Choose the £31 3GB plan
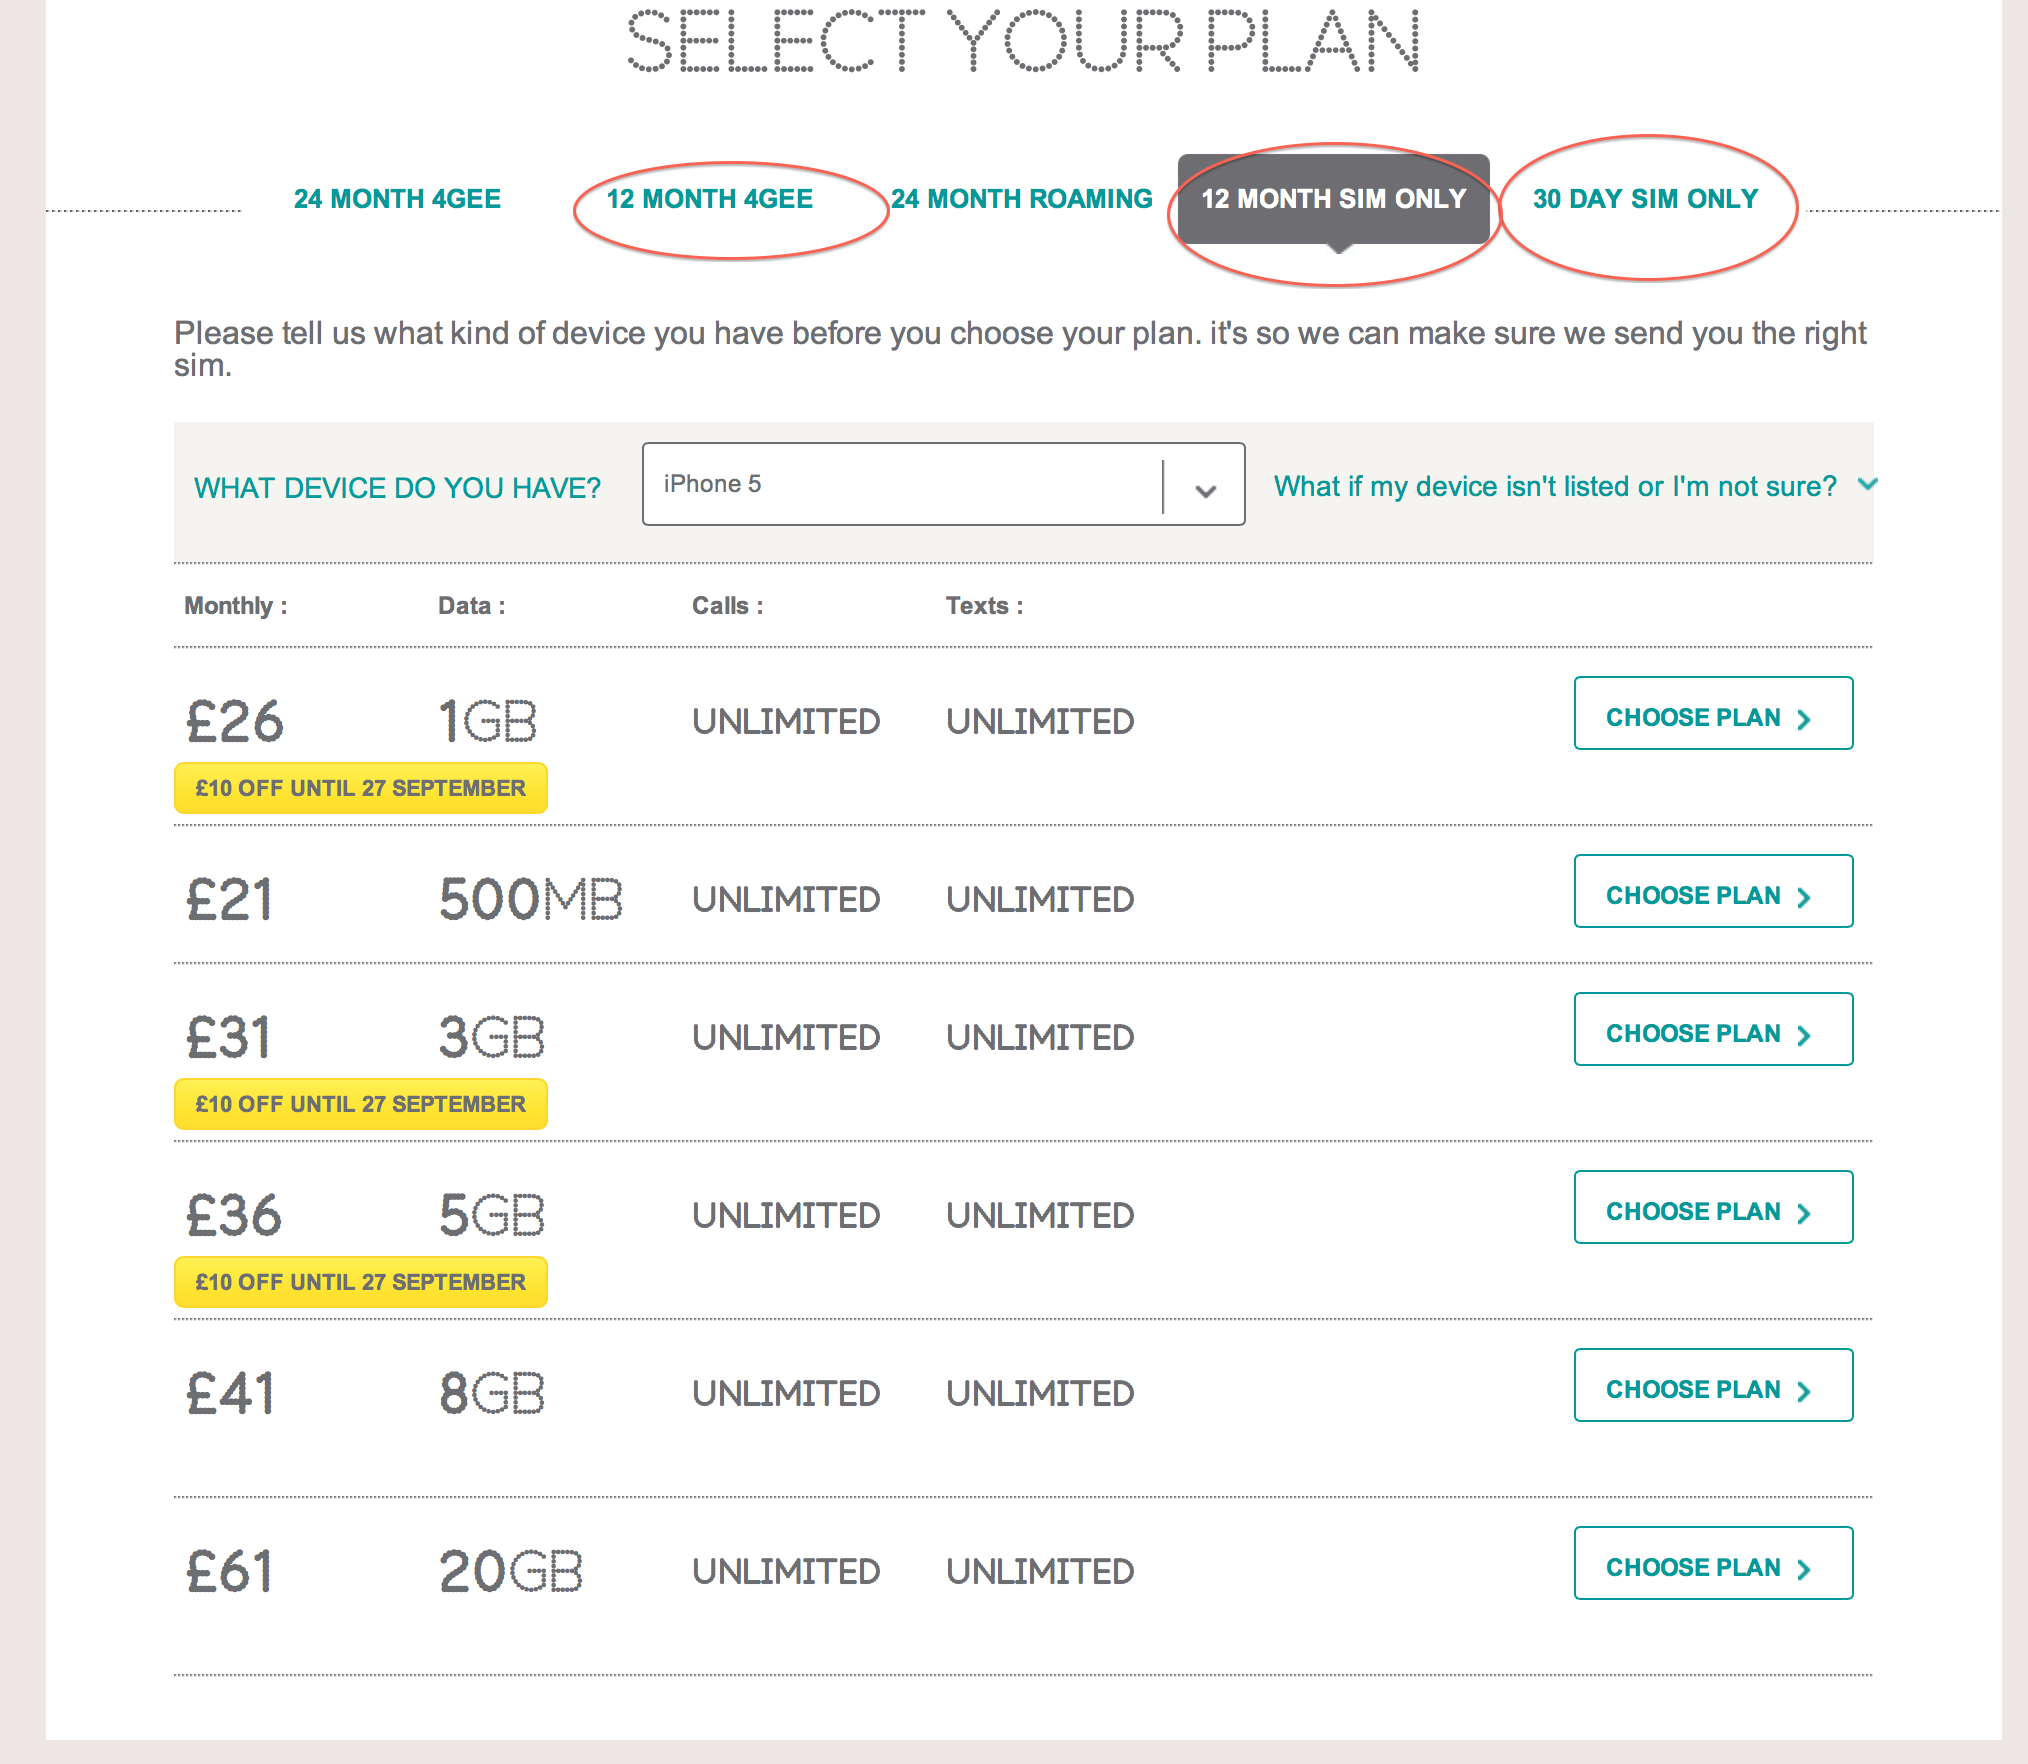2028x1764 pixels. click(1713, 1029)
